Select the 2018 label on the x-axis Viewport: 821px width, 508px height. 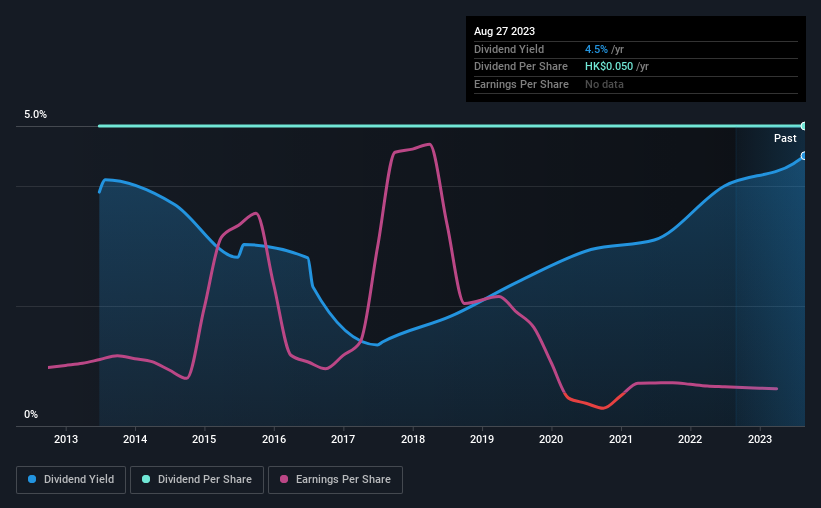click(x=413, y=439)
